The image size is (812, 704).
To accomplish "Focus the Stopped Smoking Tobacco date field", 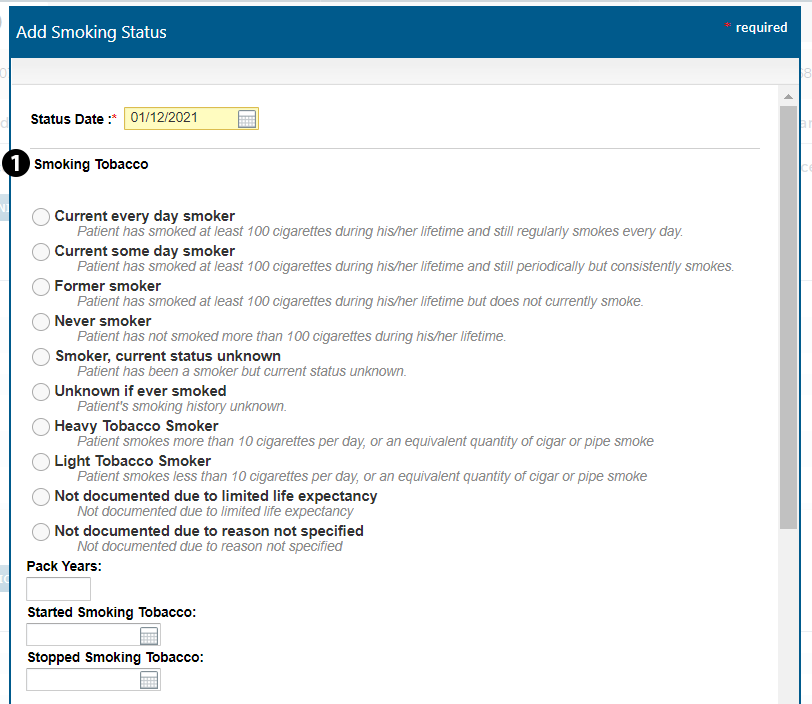I will [82, 681].
